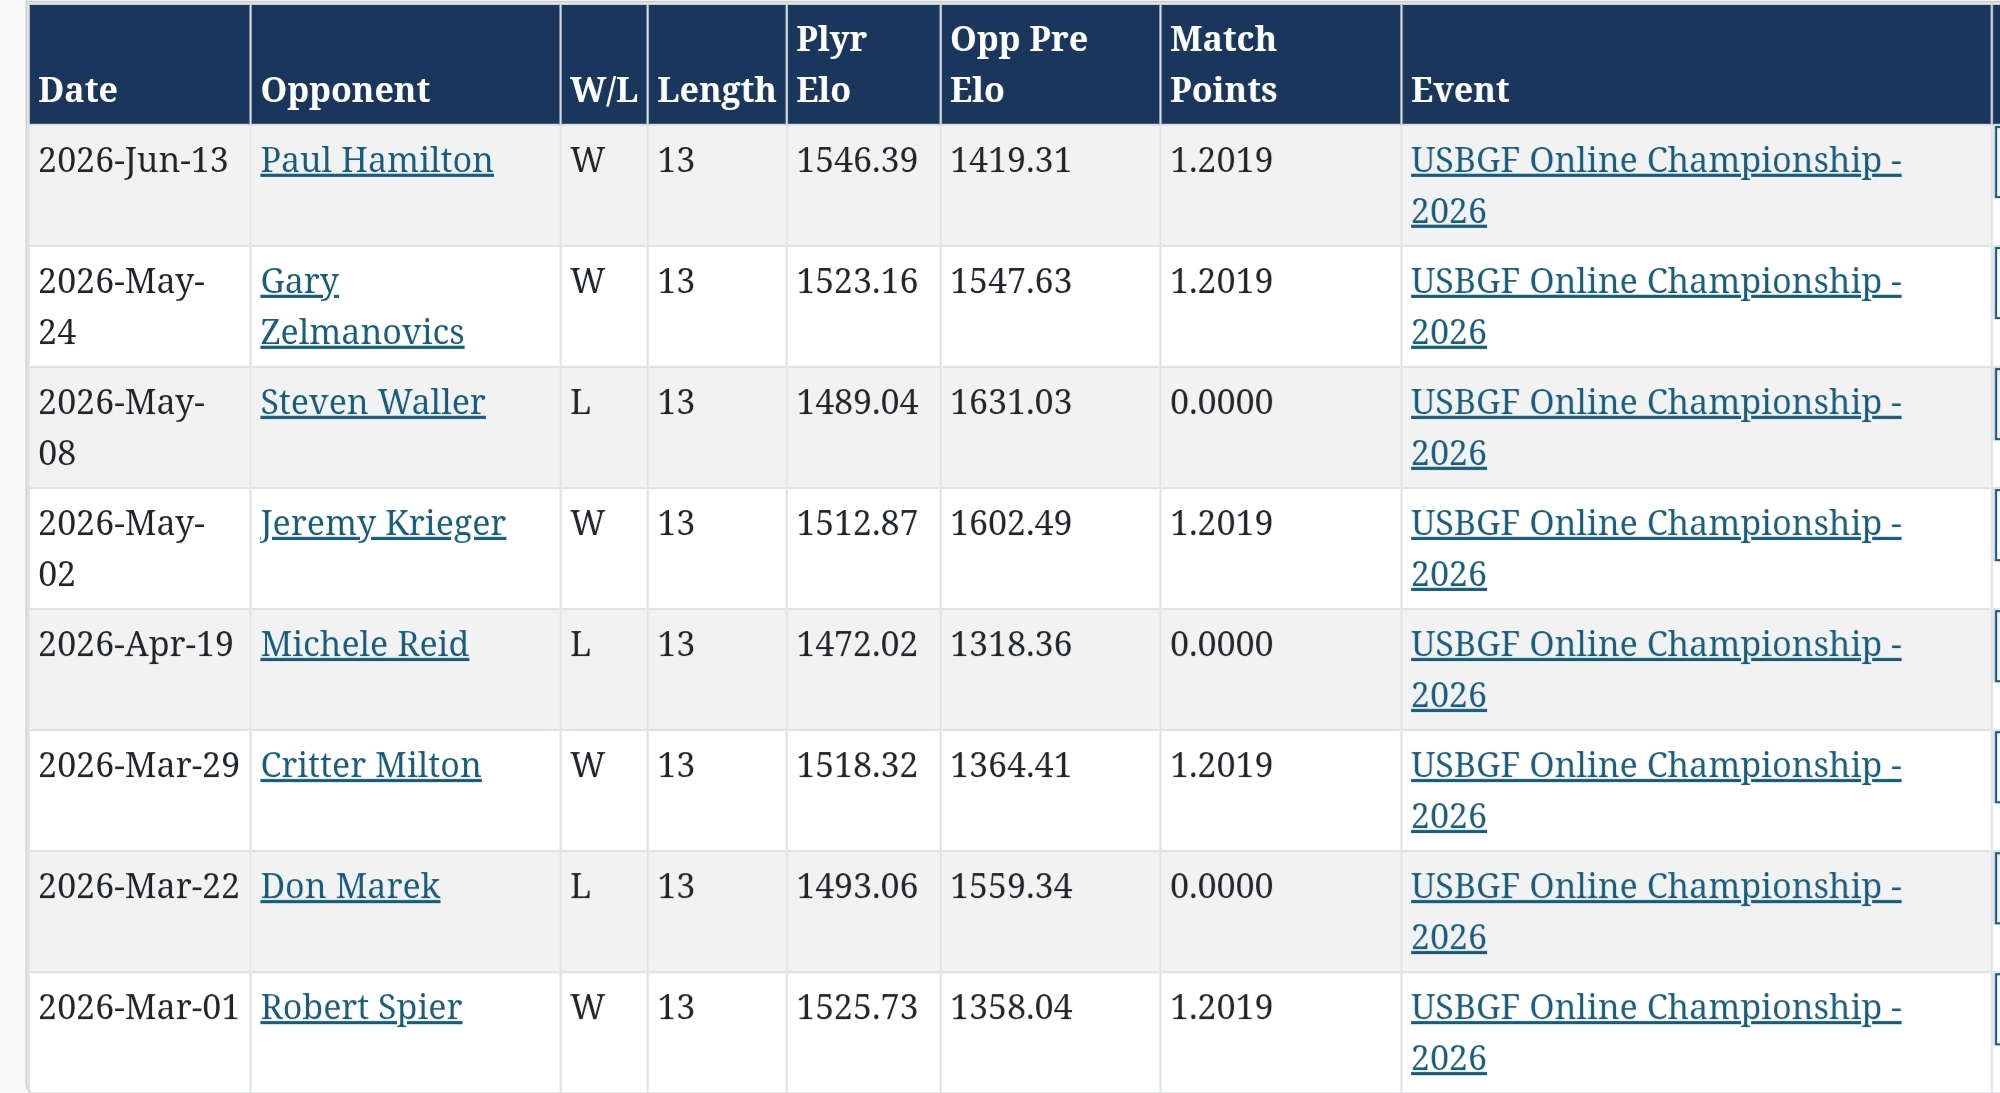Open Jeremy Krieger opponent link
Screen dimensions: 2000x1093
(x=383, y=523)
